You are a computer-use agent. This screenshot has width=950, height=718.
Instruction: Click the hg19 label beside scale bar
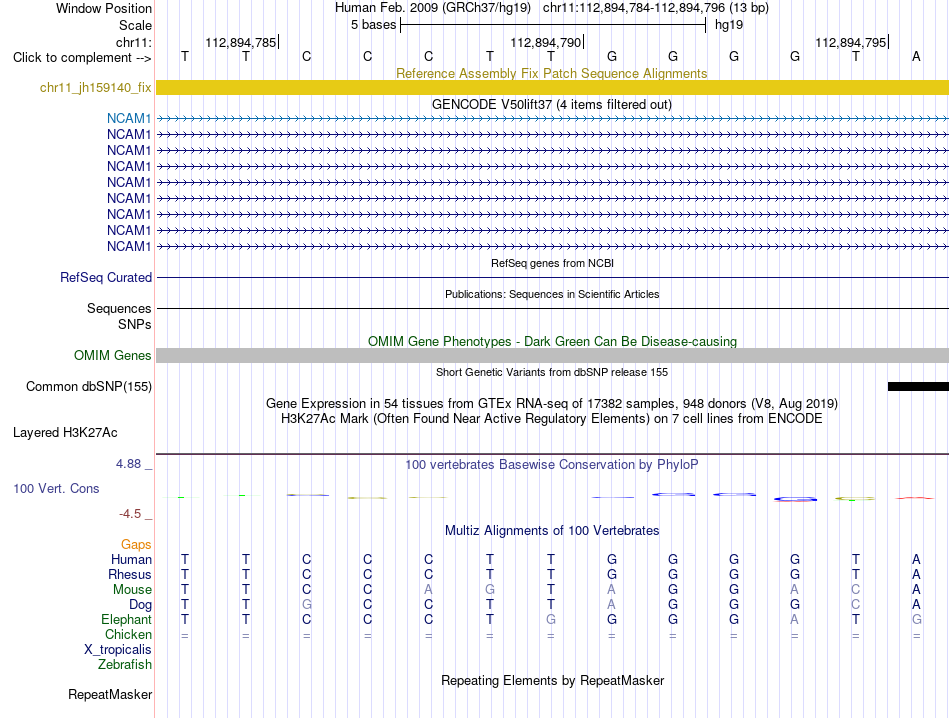coord(728,25)
